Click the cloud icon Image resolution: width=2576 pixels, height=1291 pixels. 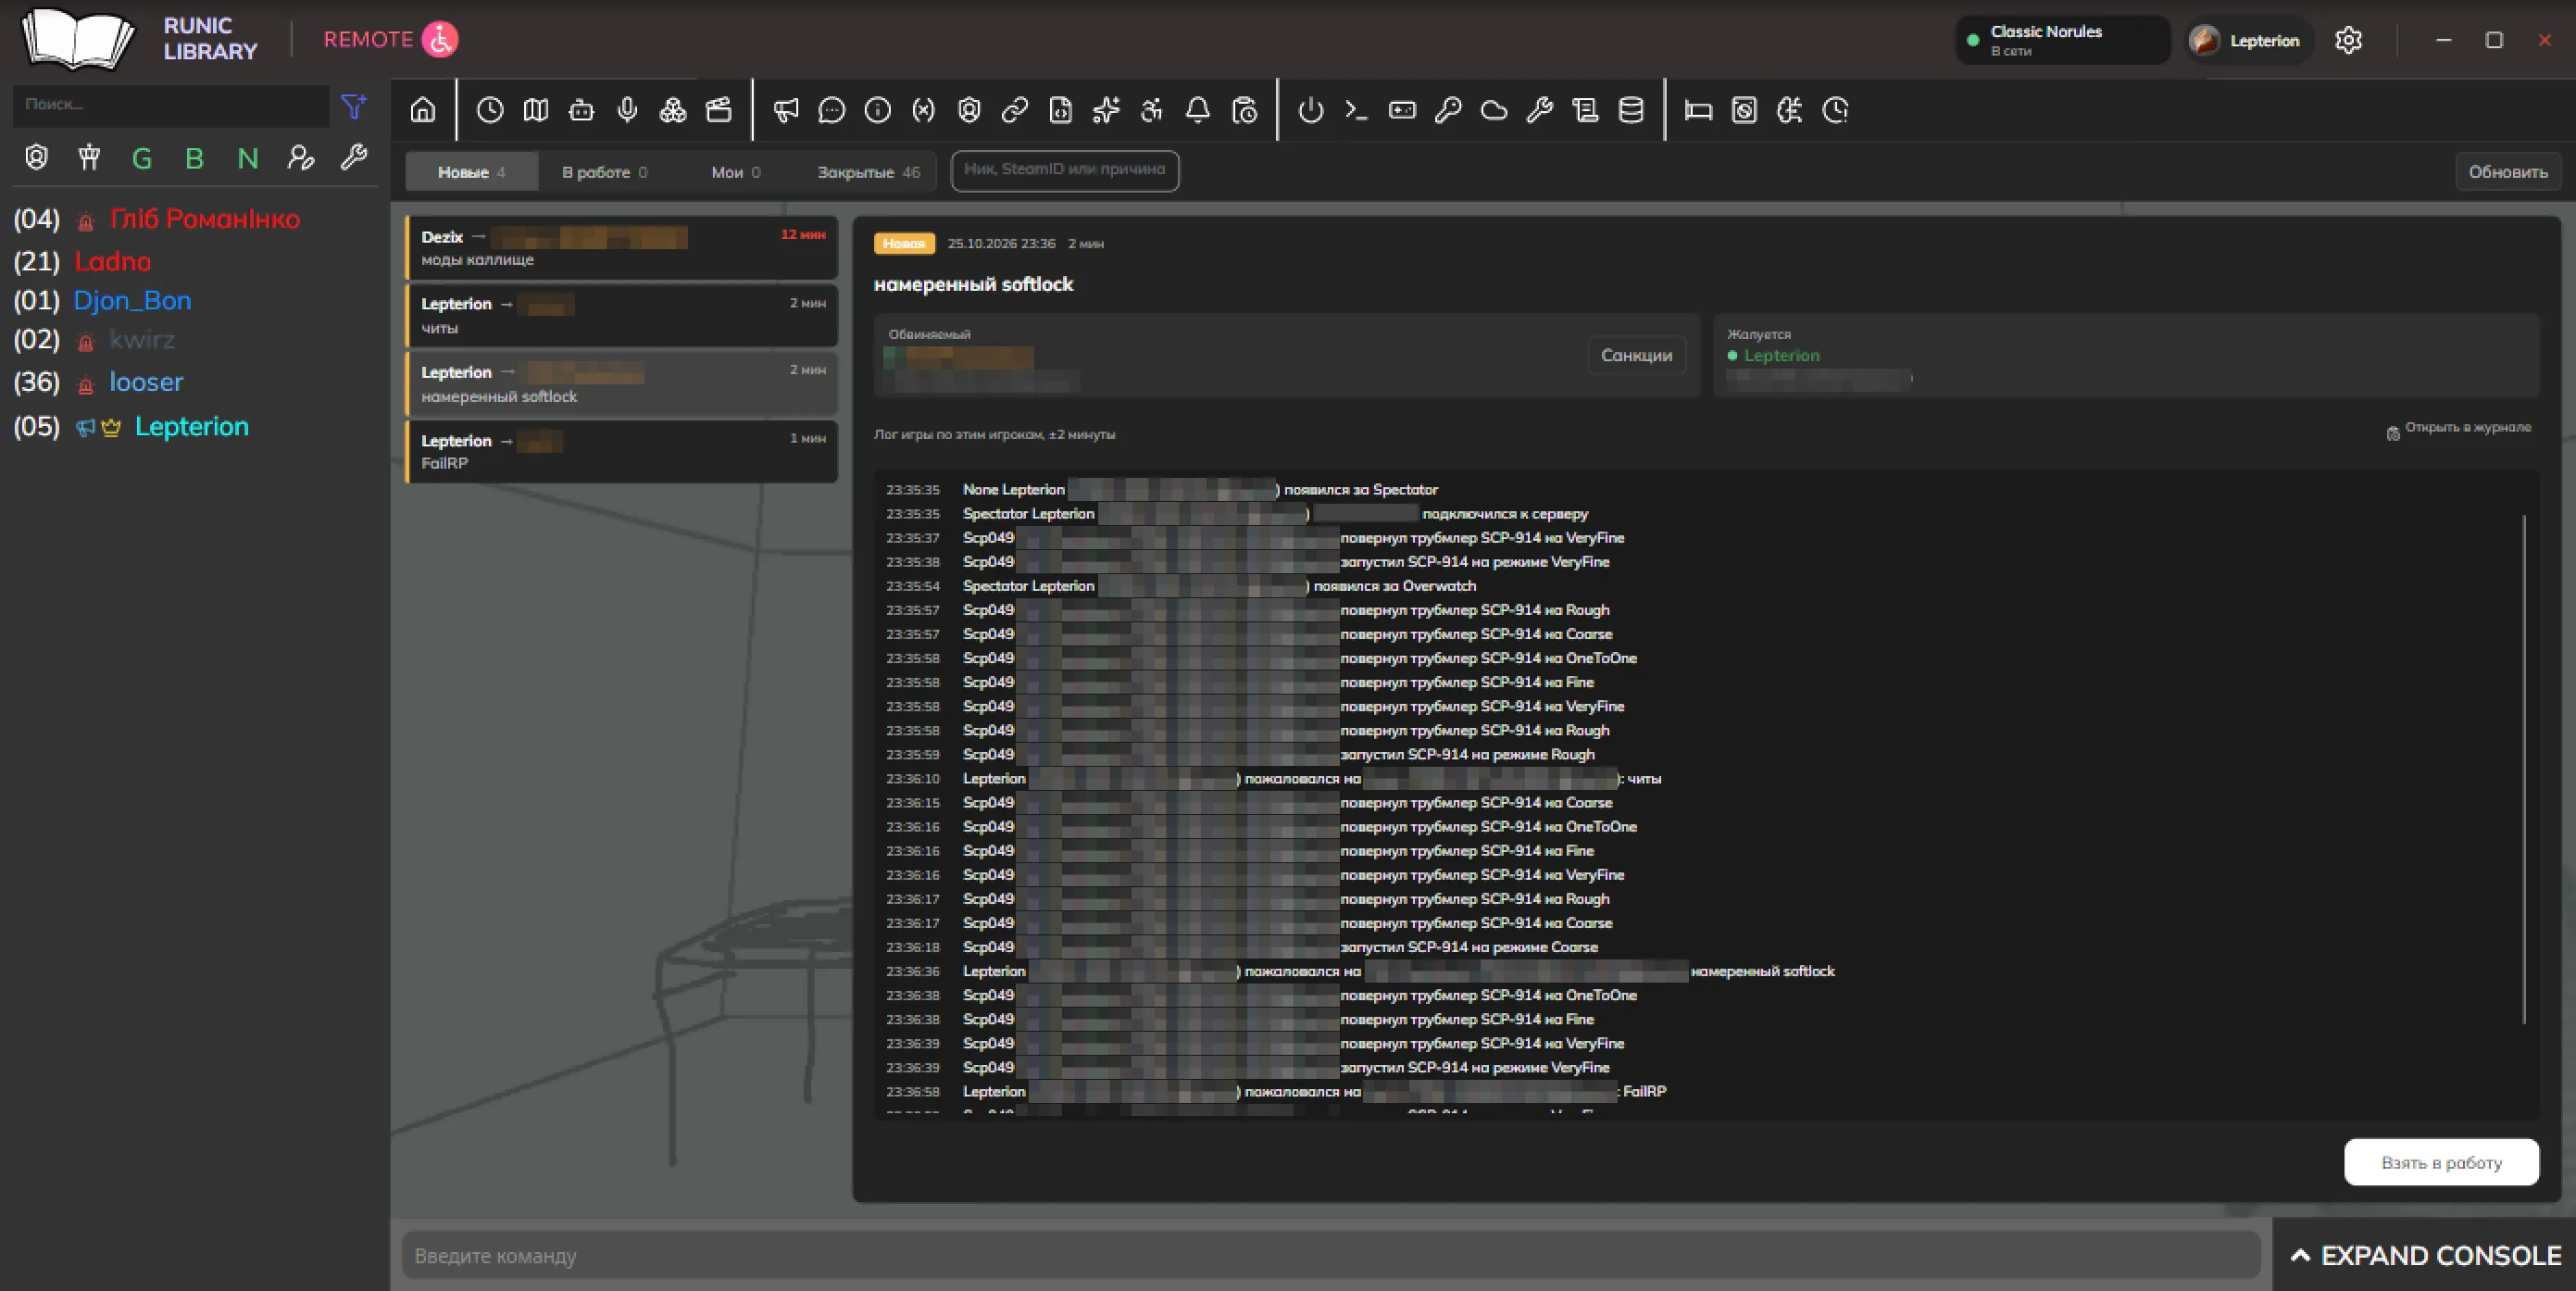coord(1494,110)
